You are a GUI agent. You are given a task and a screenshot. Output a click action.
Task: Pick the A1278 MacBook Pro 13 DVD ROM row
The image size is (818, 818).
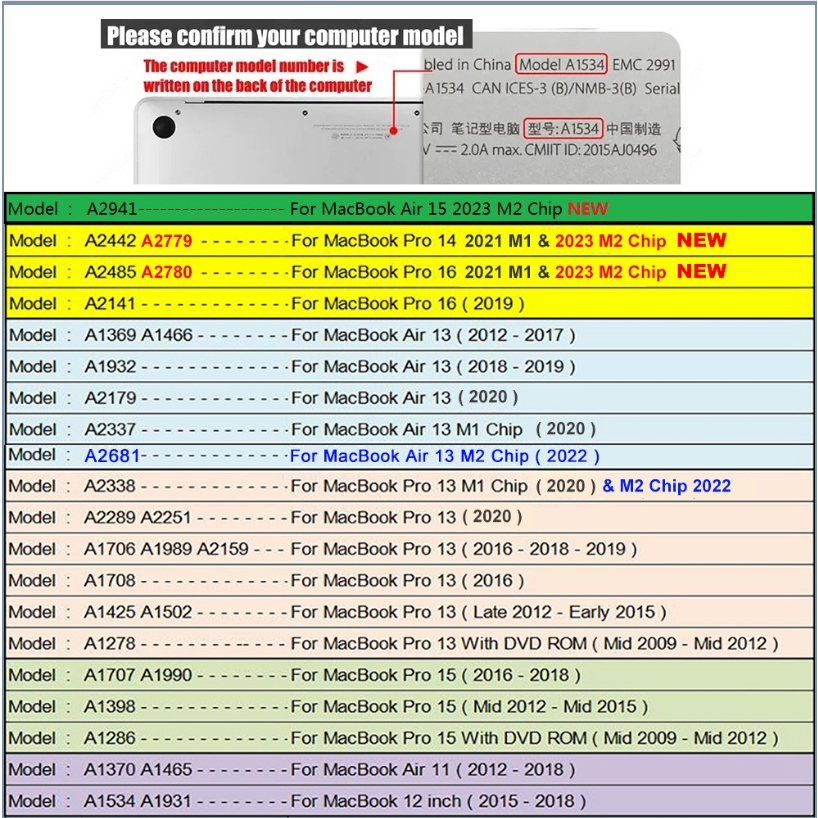[x=409, y=643]
